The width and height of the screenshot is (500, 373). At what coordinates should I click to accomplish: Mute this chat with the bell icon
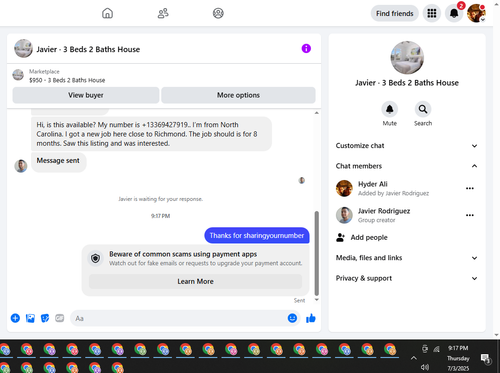389,109
